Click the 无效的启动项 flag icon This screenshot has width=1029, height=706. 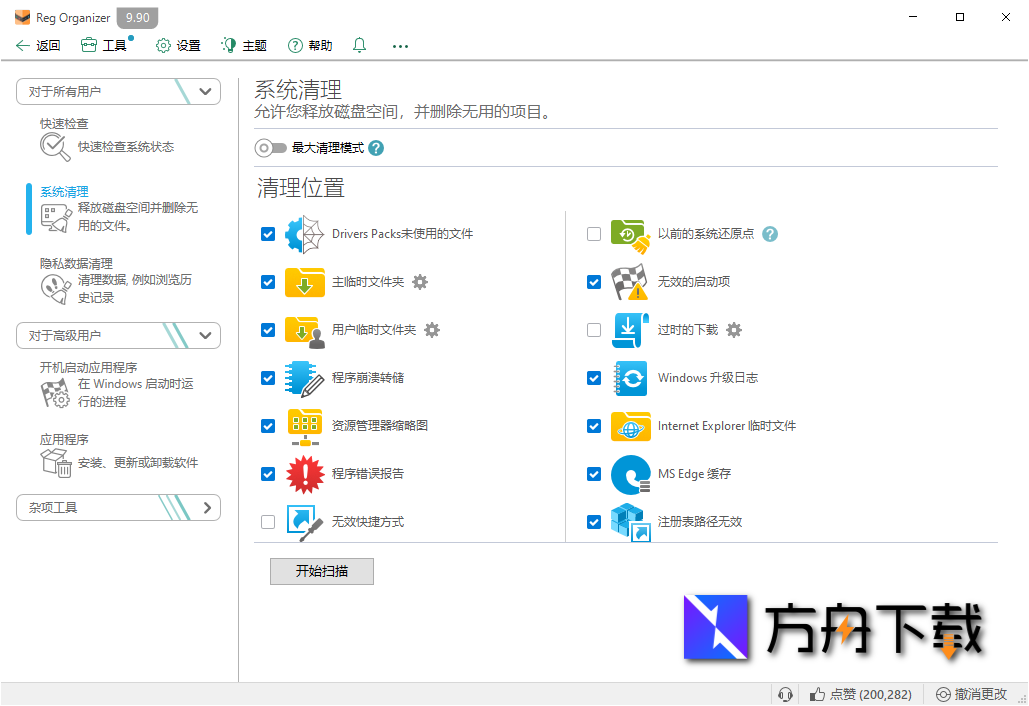point(630,282)
